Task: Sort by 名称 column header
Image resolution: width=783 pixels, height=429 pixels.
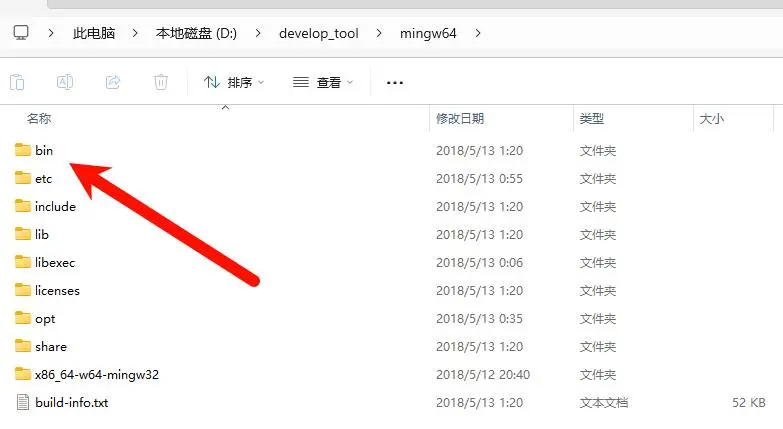Action: pyautogui.click(x=39, y=119)
